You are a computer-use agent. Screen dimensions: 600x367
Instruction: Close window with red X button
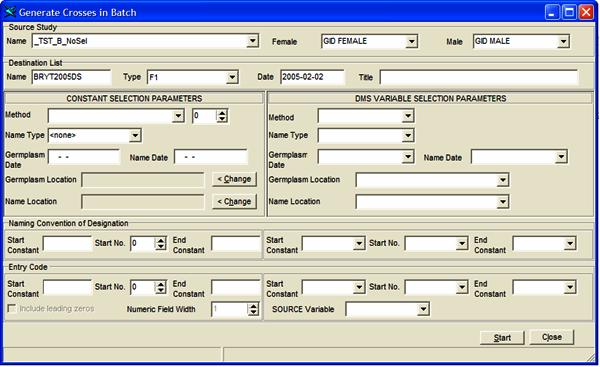pyautogui.click(x=586, y=13)
